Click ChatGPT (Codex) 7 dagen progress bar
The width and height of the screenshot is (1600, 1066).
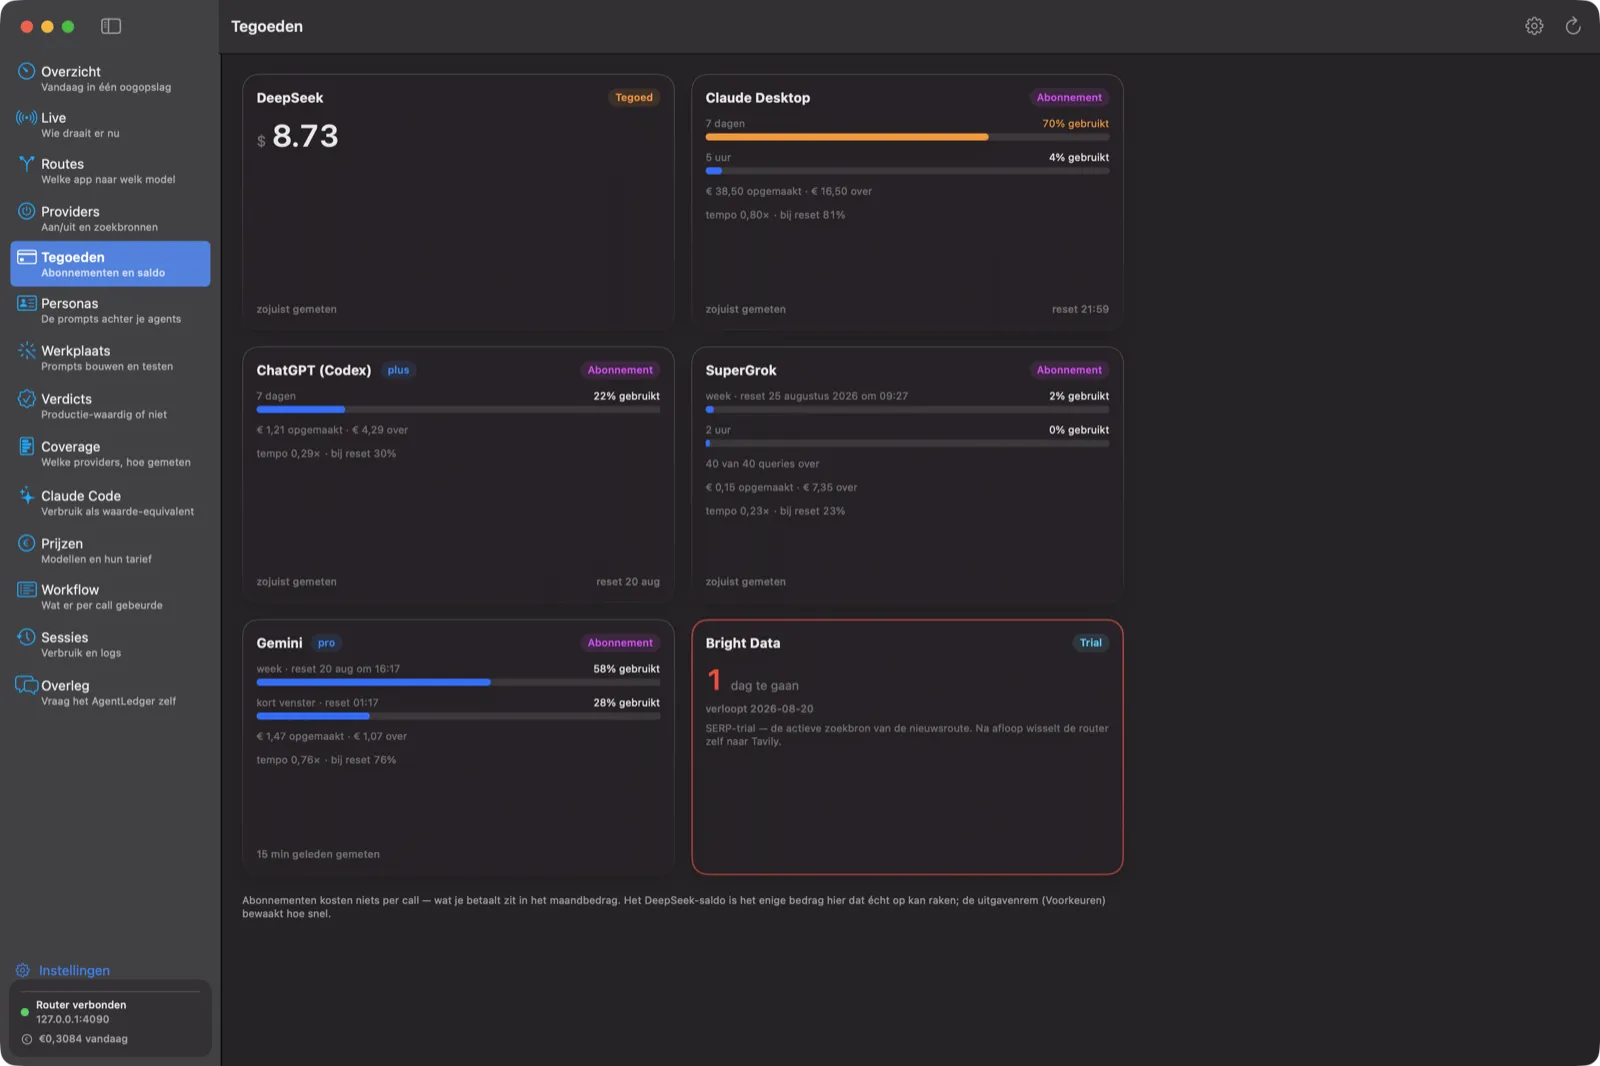tap(458, 409)
